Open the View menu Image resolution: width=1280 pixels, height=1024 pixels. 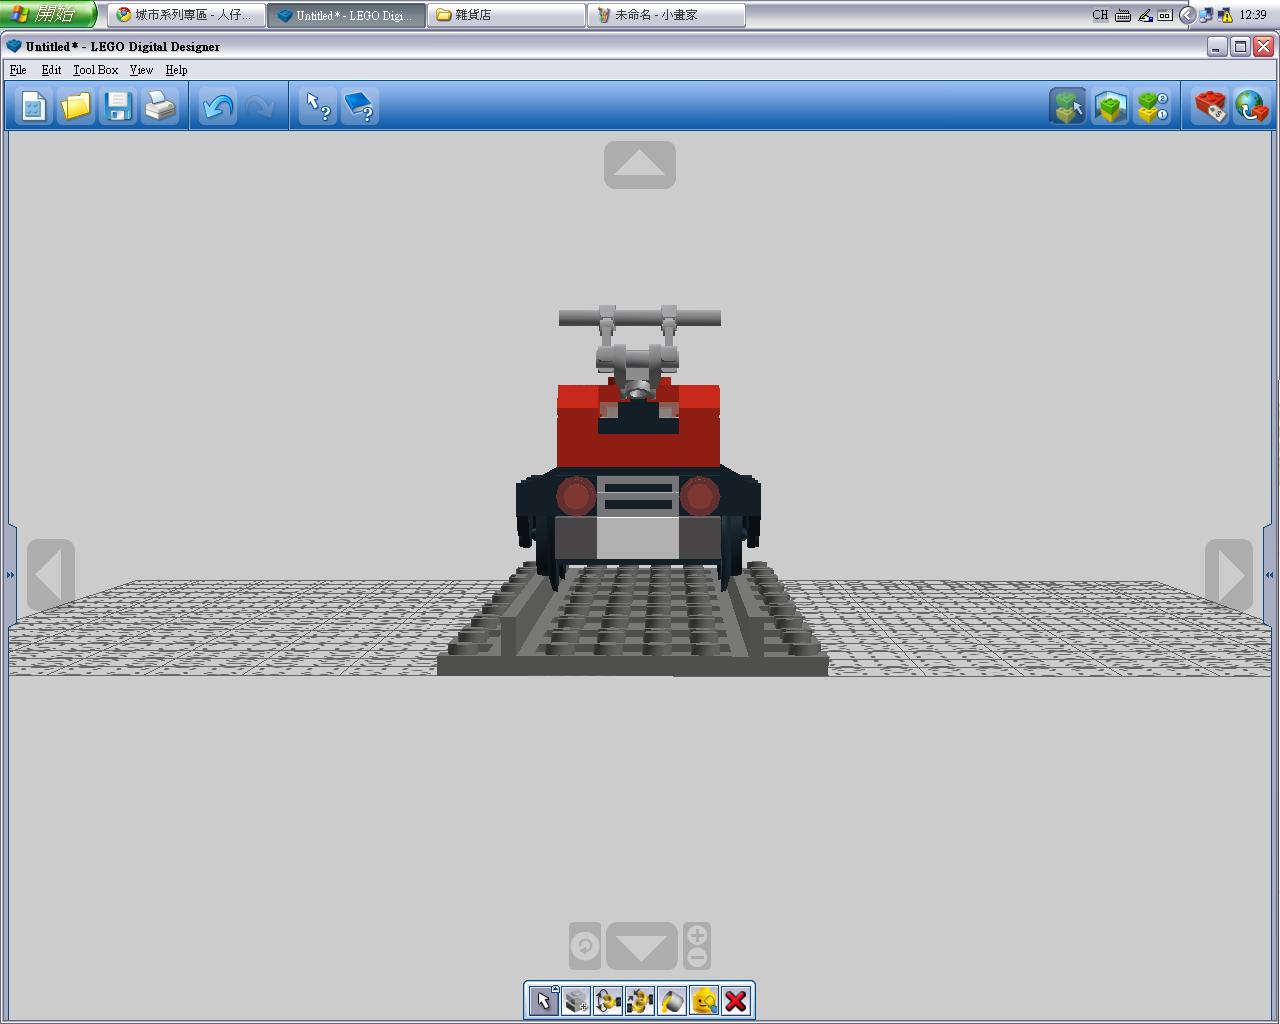click(141, 70)
